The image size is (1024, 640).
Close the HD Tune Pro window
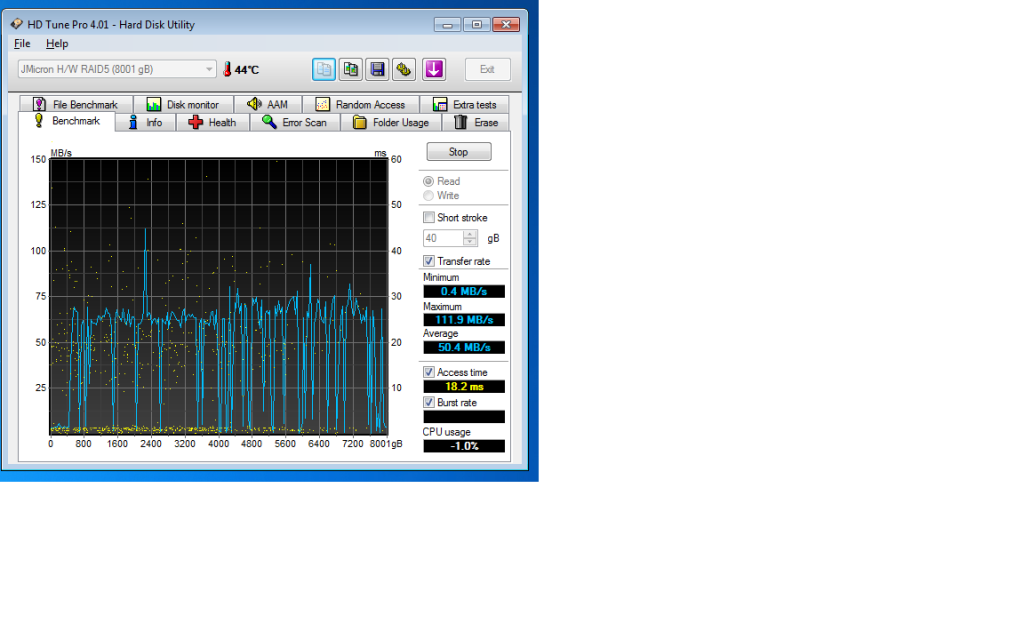[506, 25]
